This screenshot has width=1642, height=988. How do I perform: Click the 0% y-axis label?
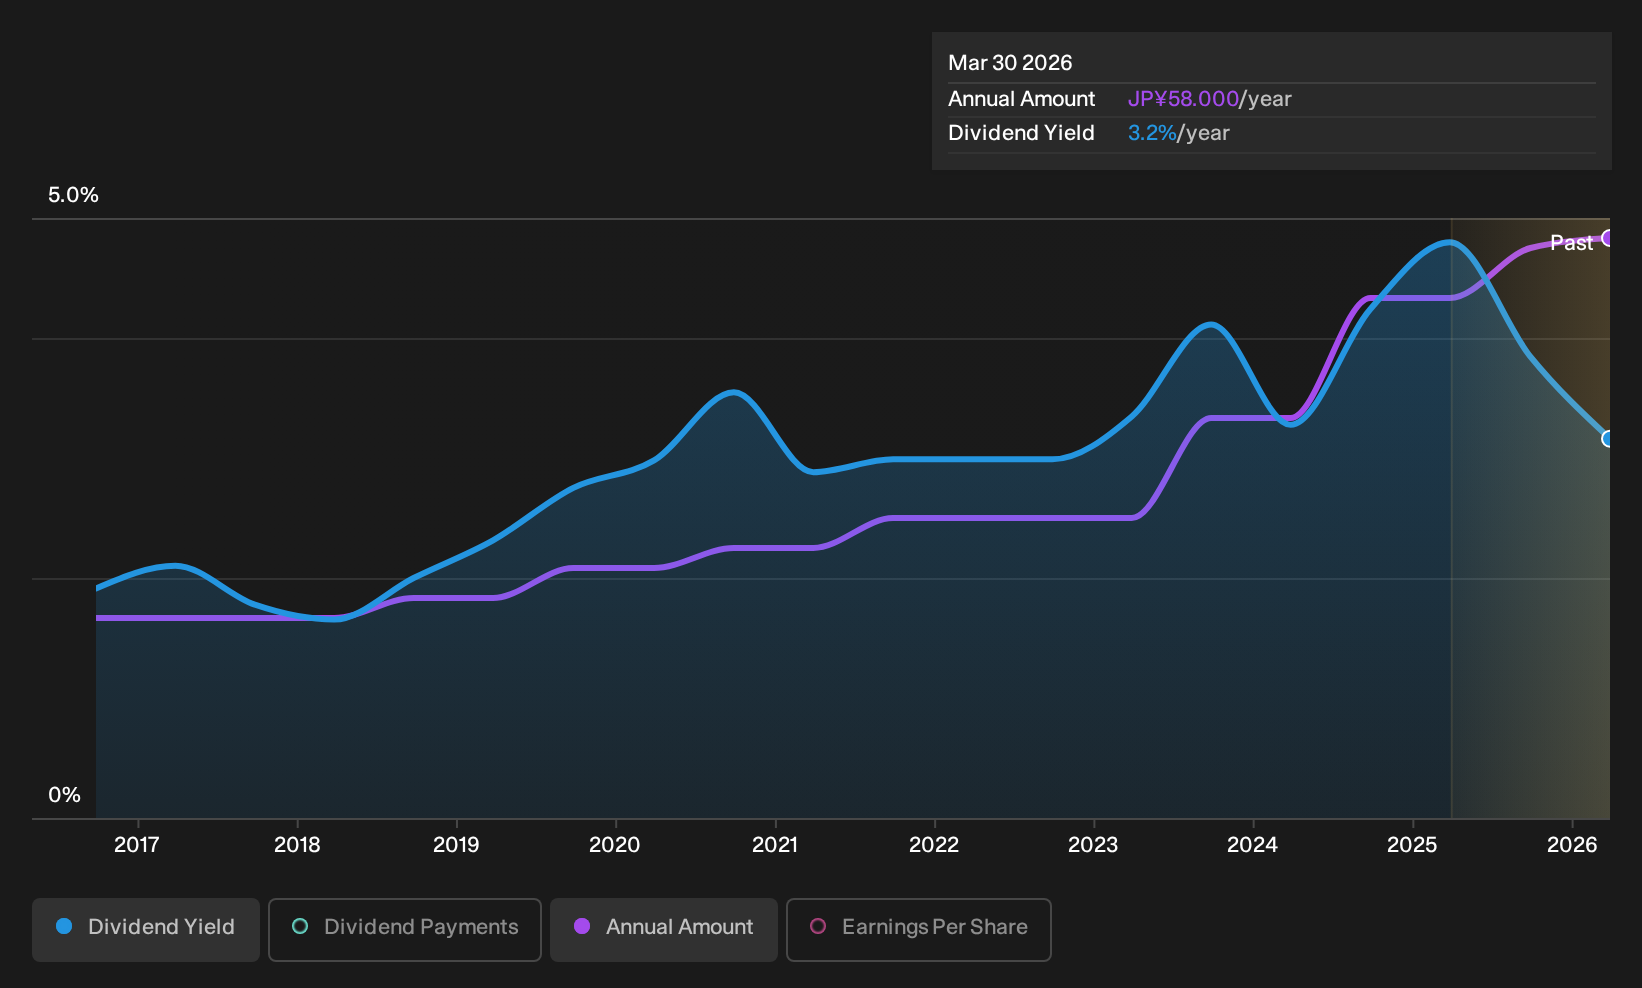[x=64, y=795]
